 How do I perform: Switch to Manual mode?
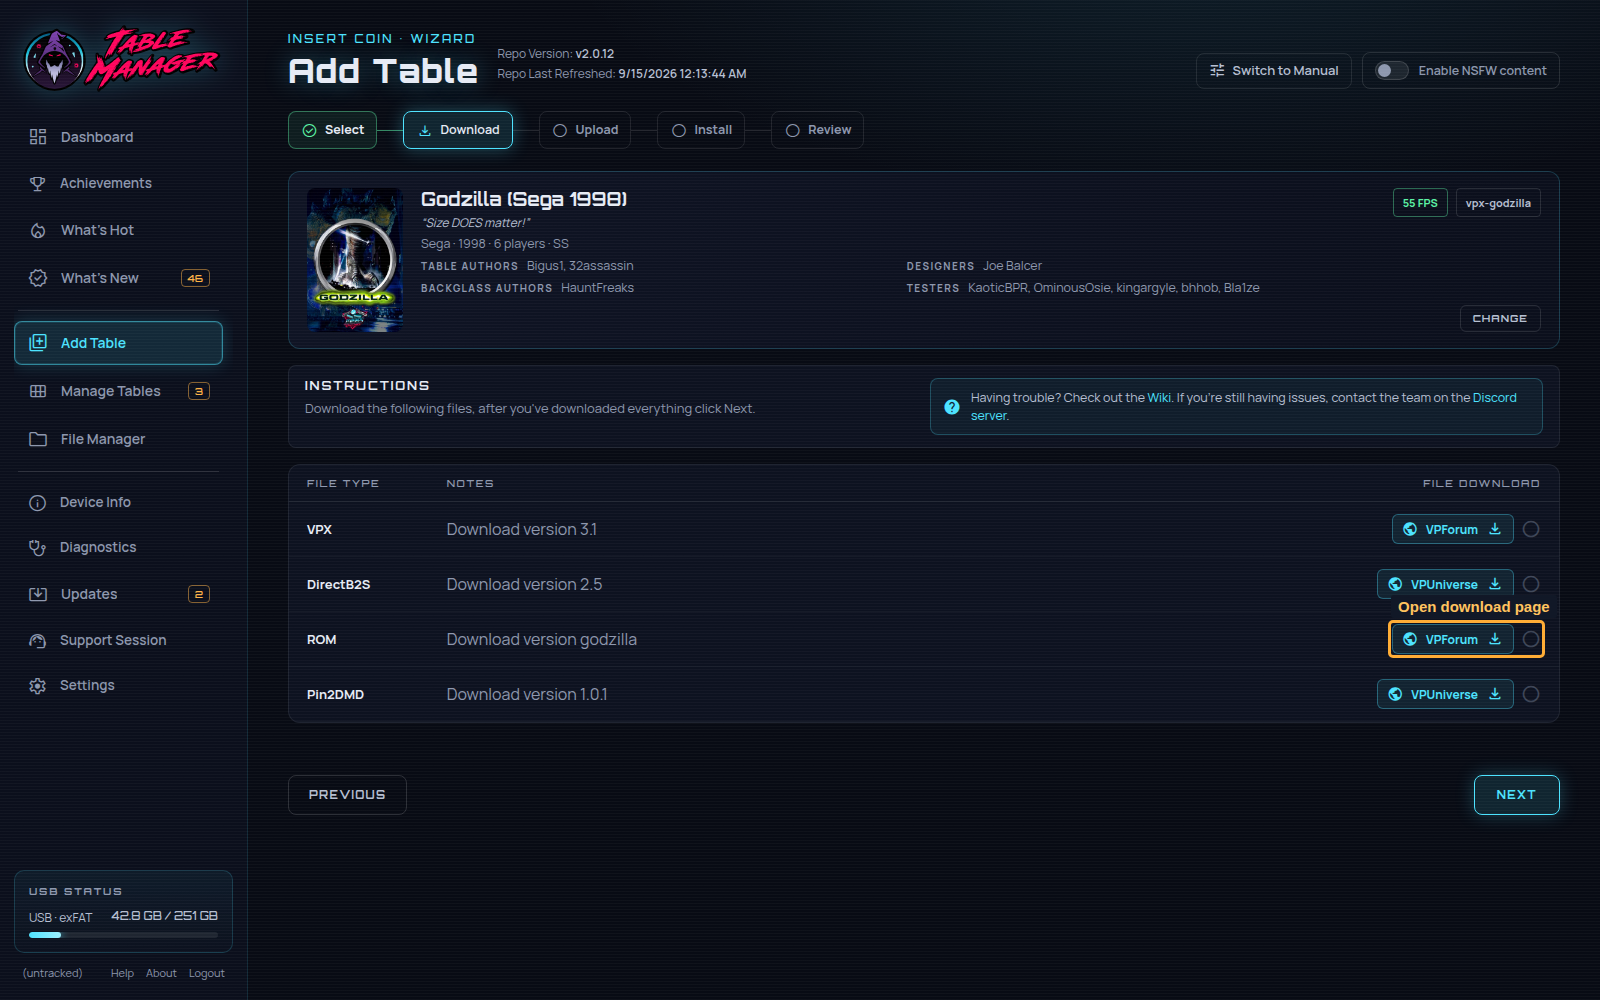(1274, 71)
